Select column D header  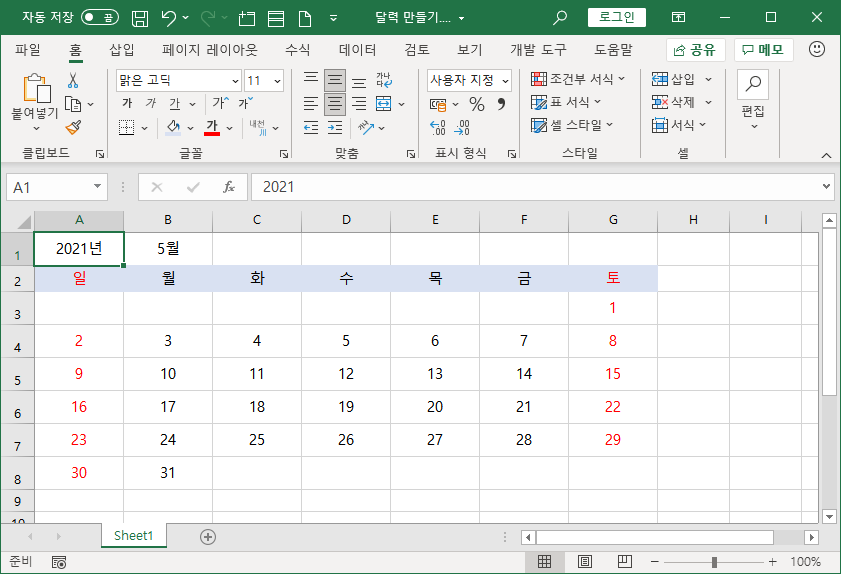click(x=346, y=220)
